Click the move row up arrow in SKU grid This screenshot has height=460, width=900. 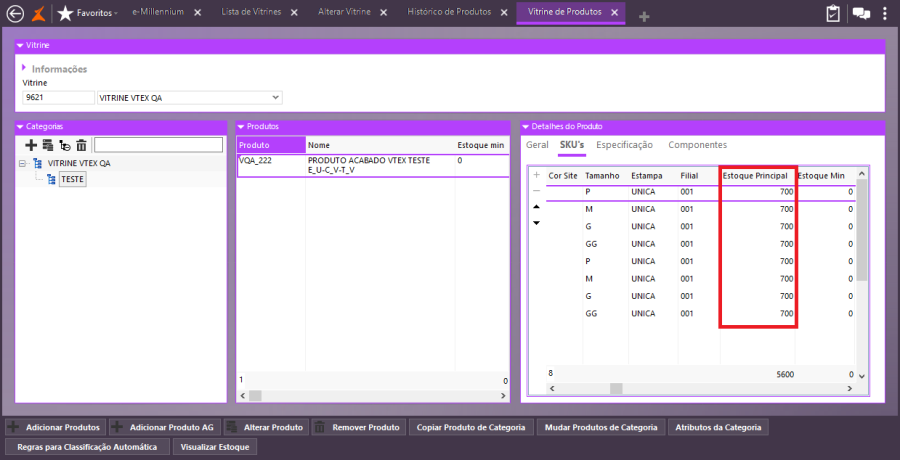pyautogui.click(x=536, y=206)
